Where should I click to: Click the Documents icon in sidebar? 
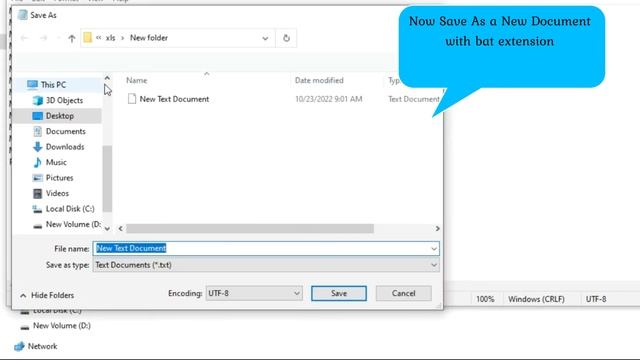click(38, 131)
